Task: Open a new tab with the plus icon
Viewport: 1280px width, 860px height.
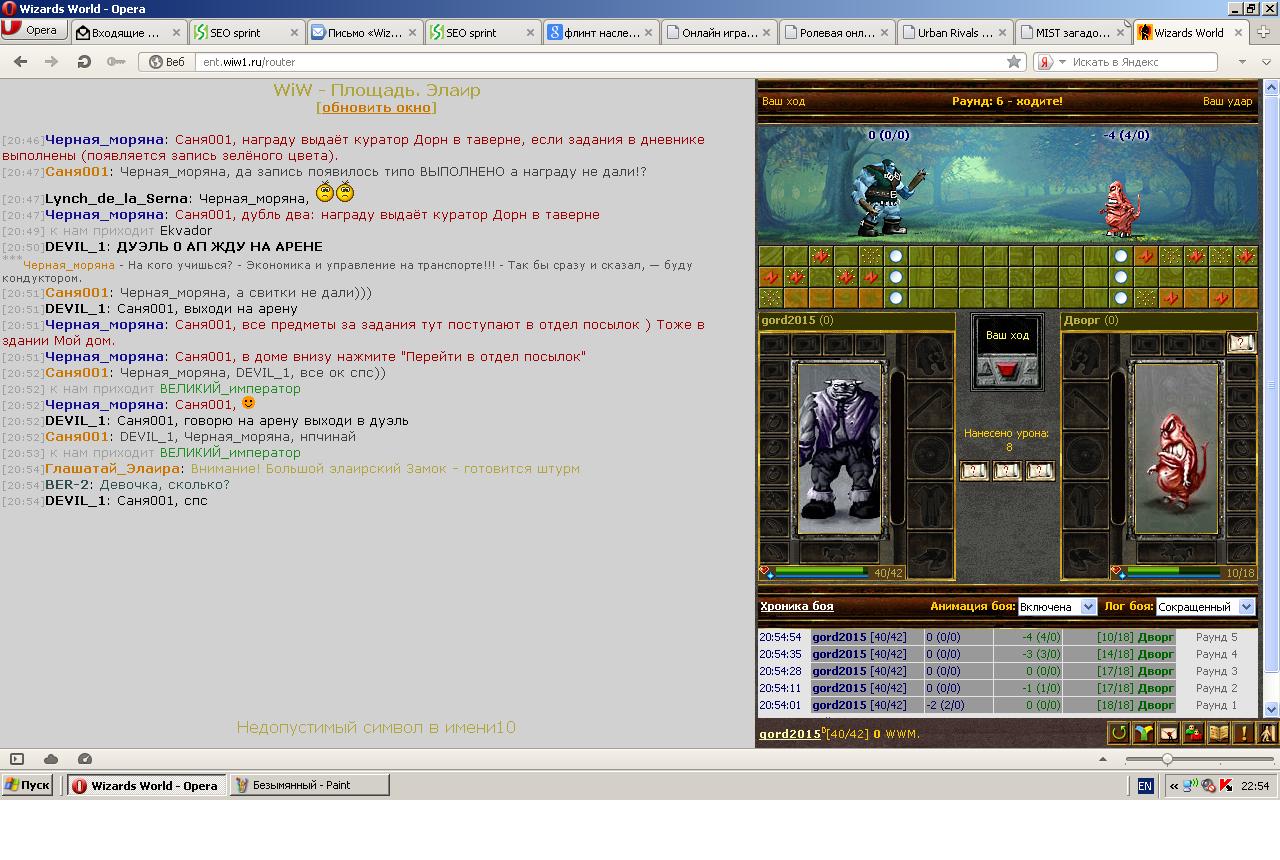Action: point(1263,32)
